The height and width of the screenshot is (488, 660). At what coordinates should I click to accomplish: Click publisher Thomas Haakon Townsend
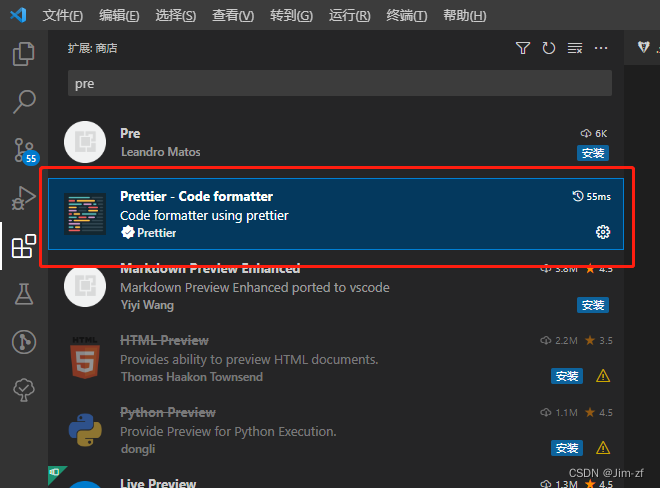point(192,377)
